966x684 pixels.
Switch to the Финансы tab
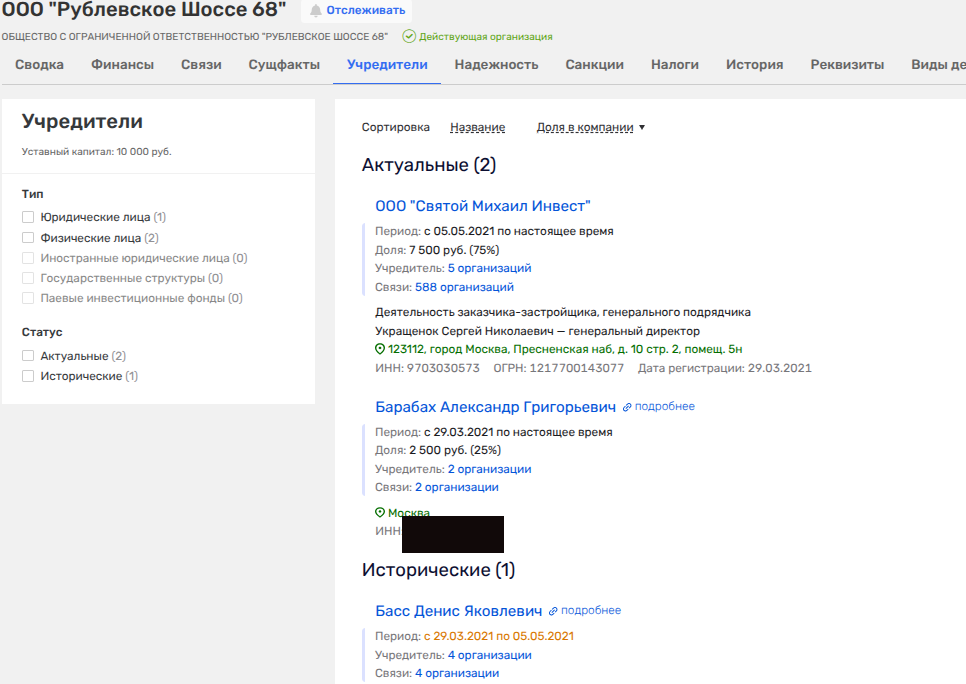point(122,65)
